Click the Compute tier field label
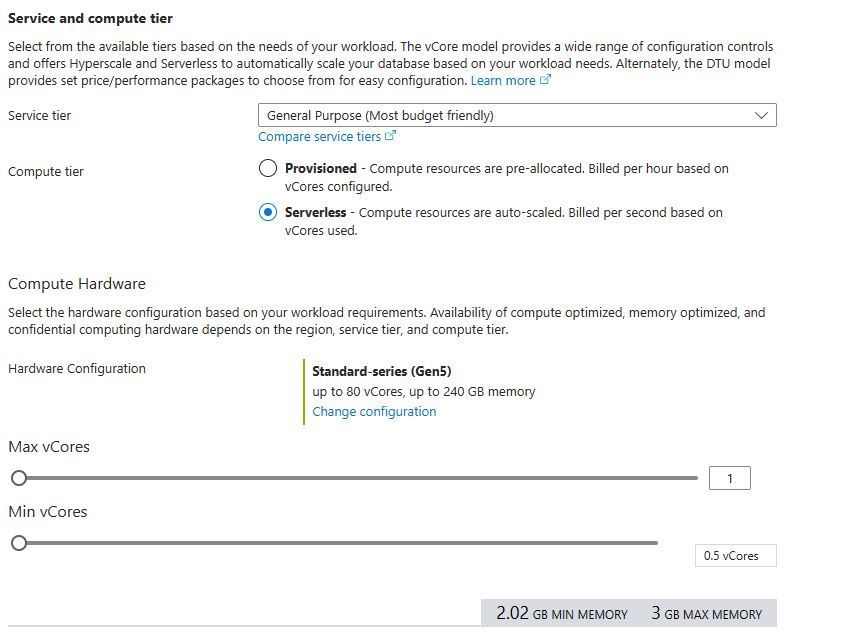The width and height of the screenshot is (844, 630). pos(46,172)
